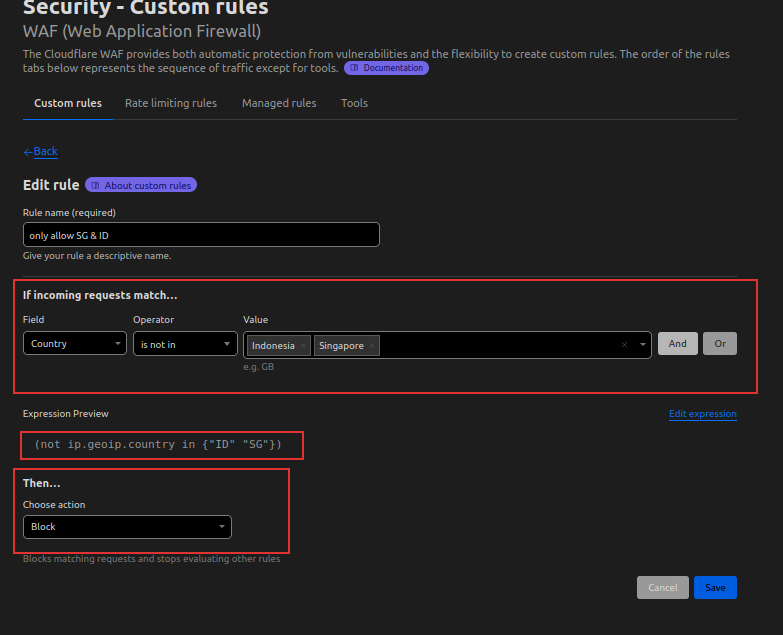Cancel editing the rule

662,588
